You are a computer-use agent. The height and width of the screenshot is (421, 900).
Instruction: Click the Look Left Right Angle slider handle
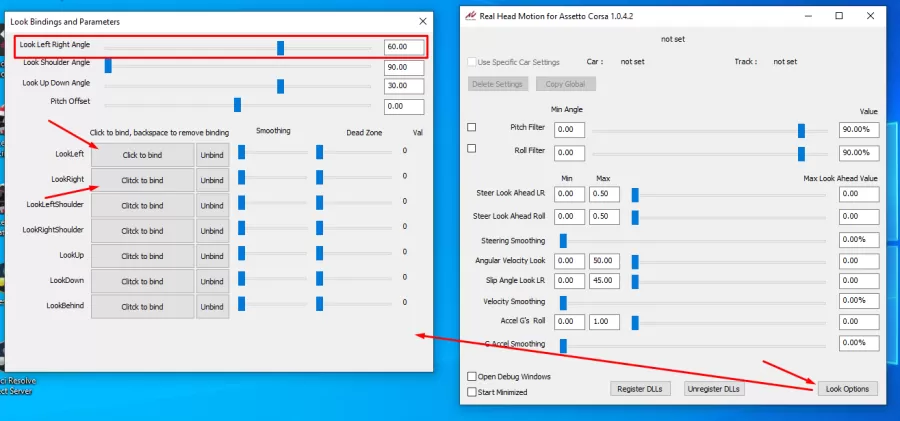[x=280, y=48]
